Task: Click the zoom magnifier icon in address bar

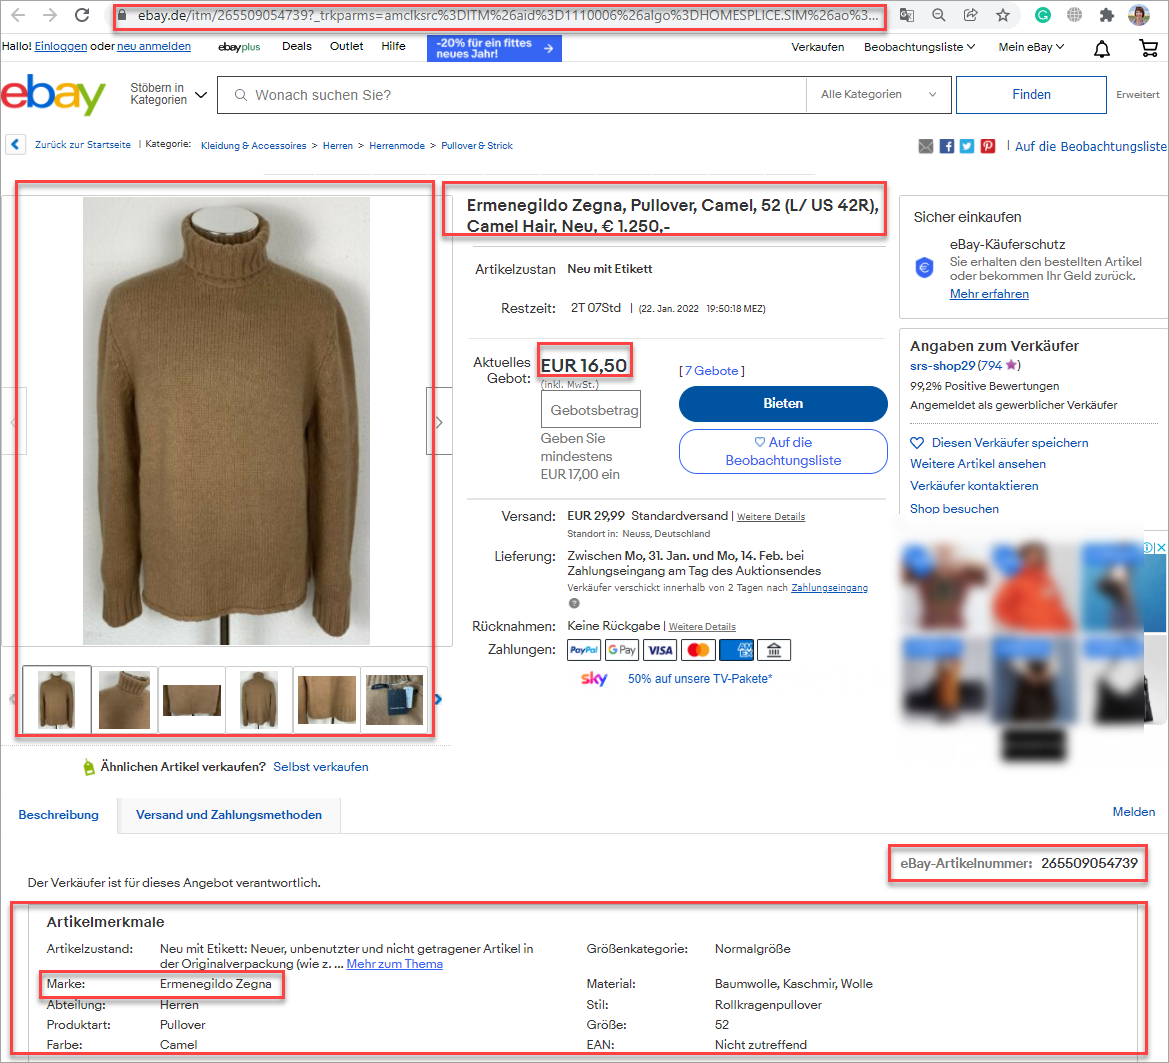Action: tap(939, 15)
